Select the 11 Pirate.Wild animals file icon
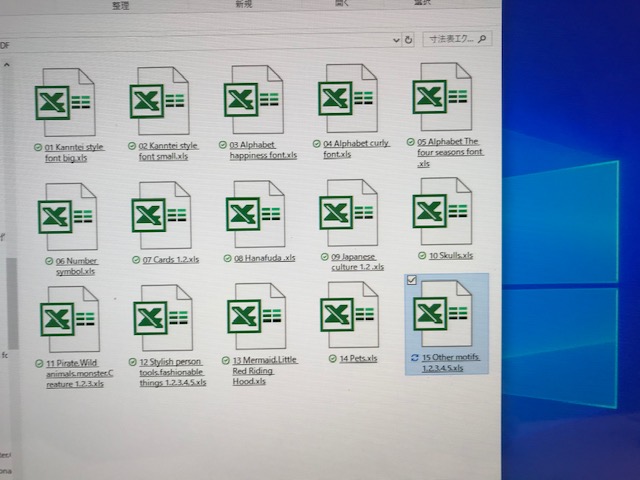Image resolution: width=640 pixels, height=480 pixels. coord(70,319)
